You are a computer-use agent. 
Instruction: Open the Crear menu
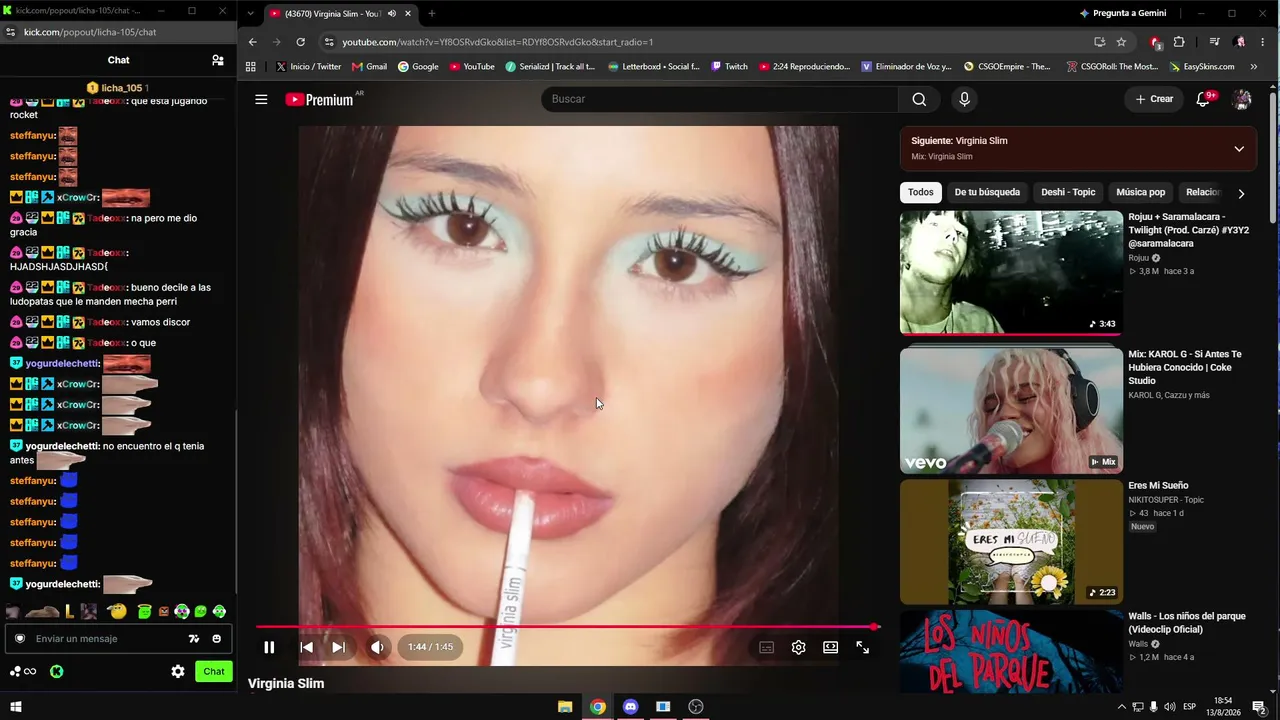pos(1154,99)
